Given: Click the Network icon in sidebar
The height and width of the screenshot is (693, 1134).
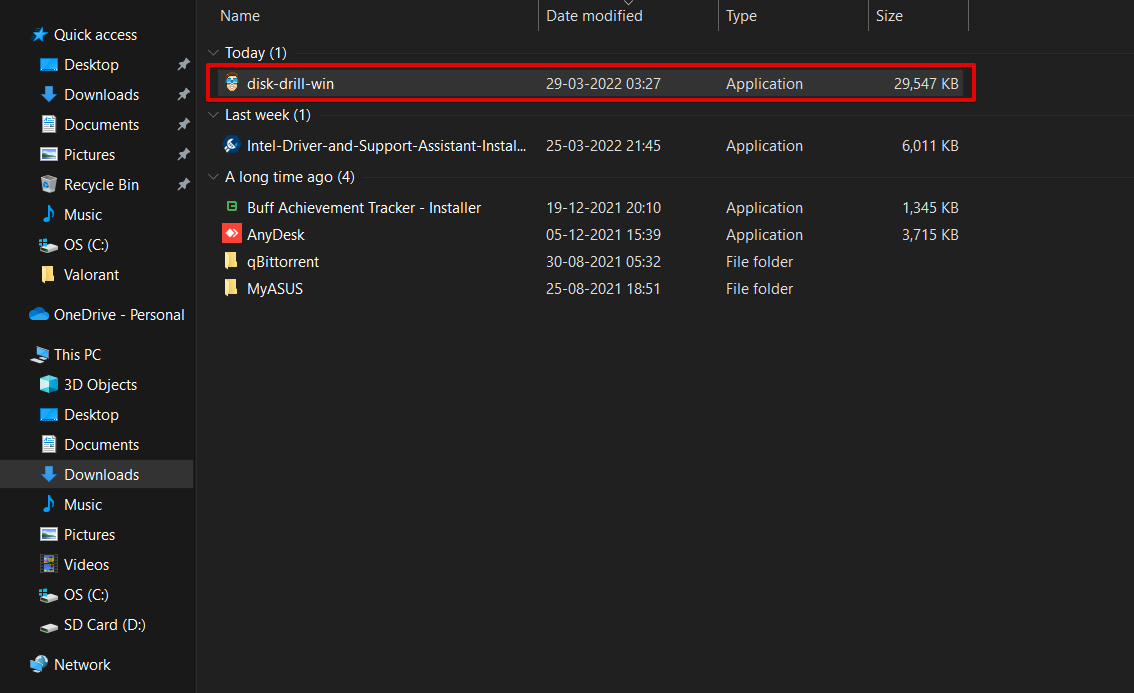Looking at the screenshot, I should 39,664.
